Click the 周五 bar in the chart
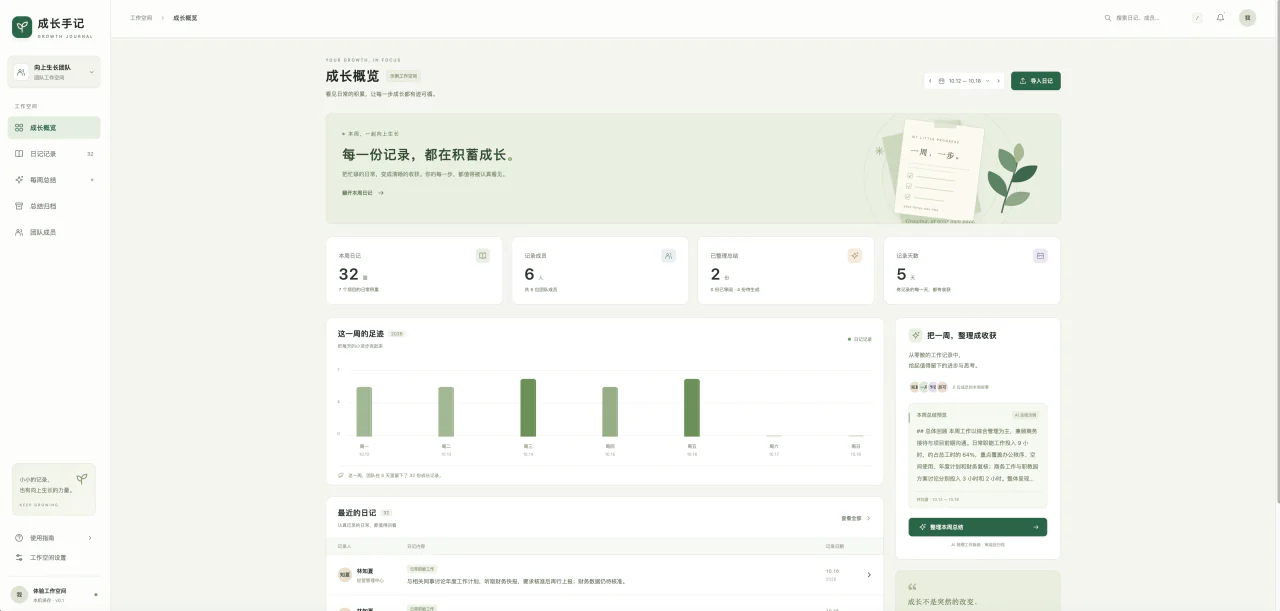 click(692, 407)
